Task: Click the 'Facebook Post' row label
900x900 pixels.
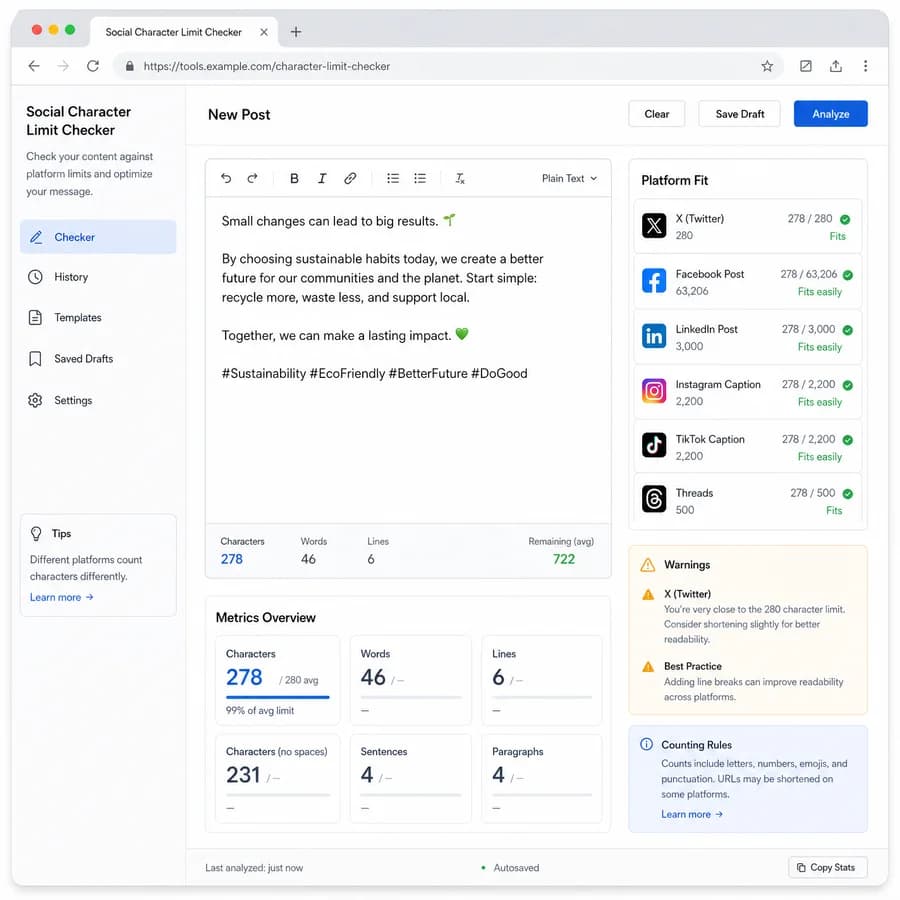Action: pyautogui.click(x=709, y=274)
